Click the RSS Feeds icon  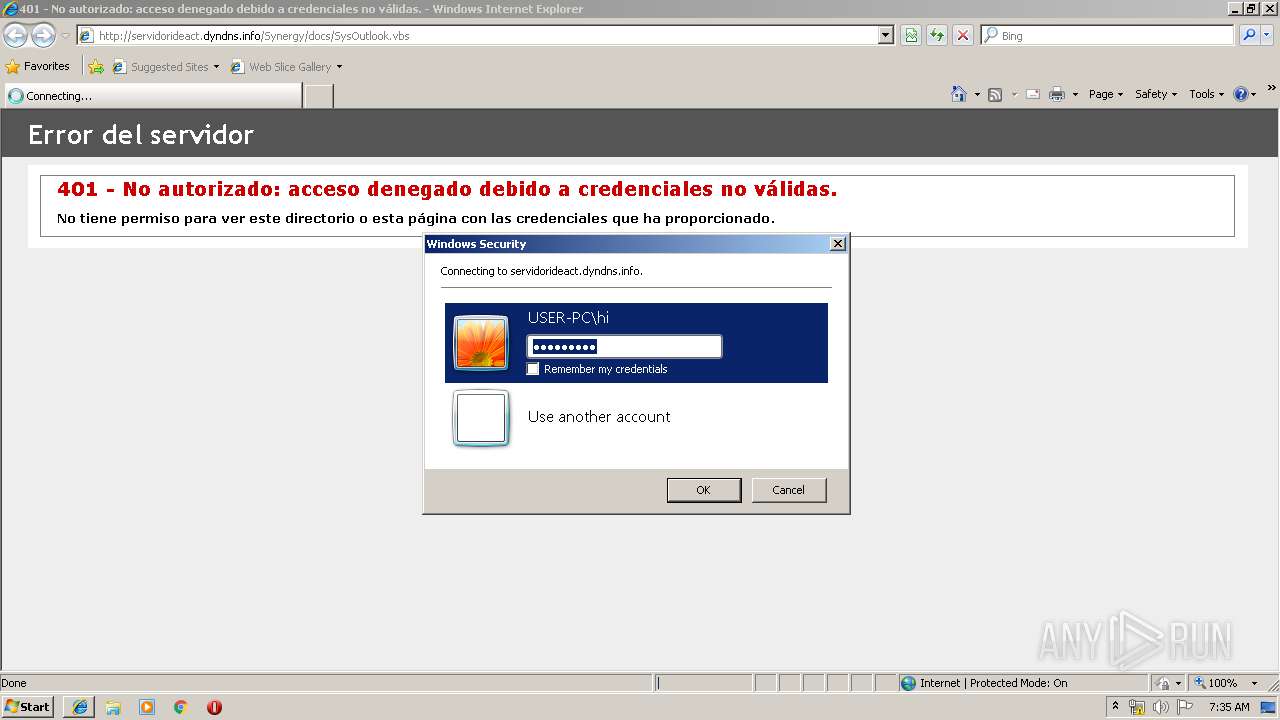tap(995, 94)
